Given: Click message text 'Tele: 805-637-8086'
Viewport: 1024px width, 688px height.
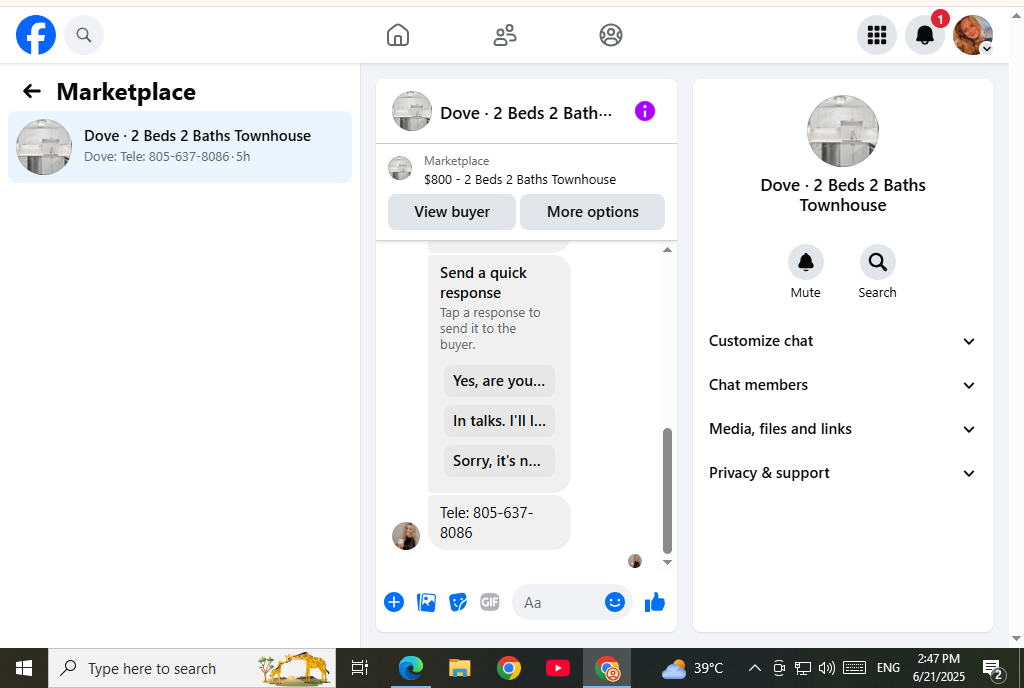Looking at the screenshot, I should (487, 523).
